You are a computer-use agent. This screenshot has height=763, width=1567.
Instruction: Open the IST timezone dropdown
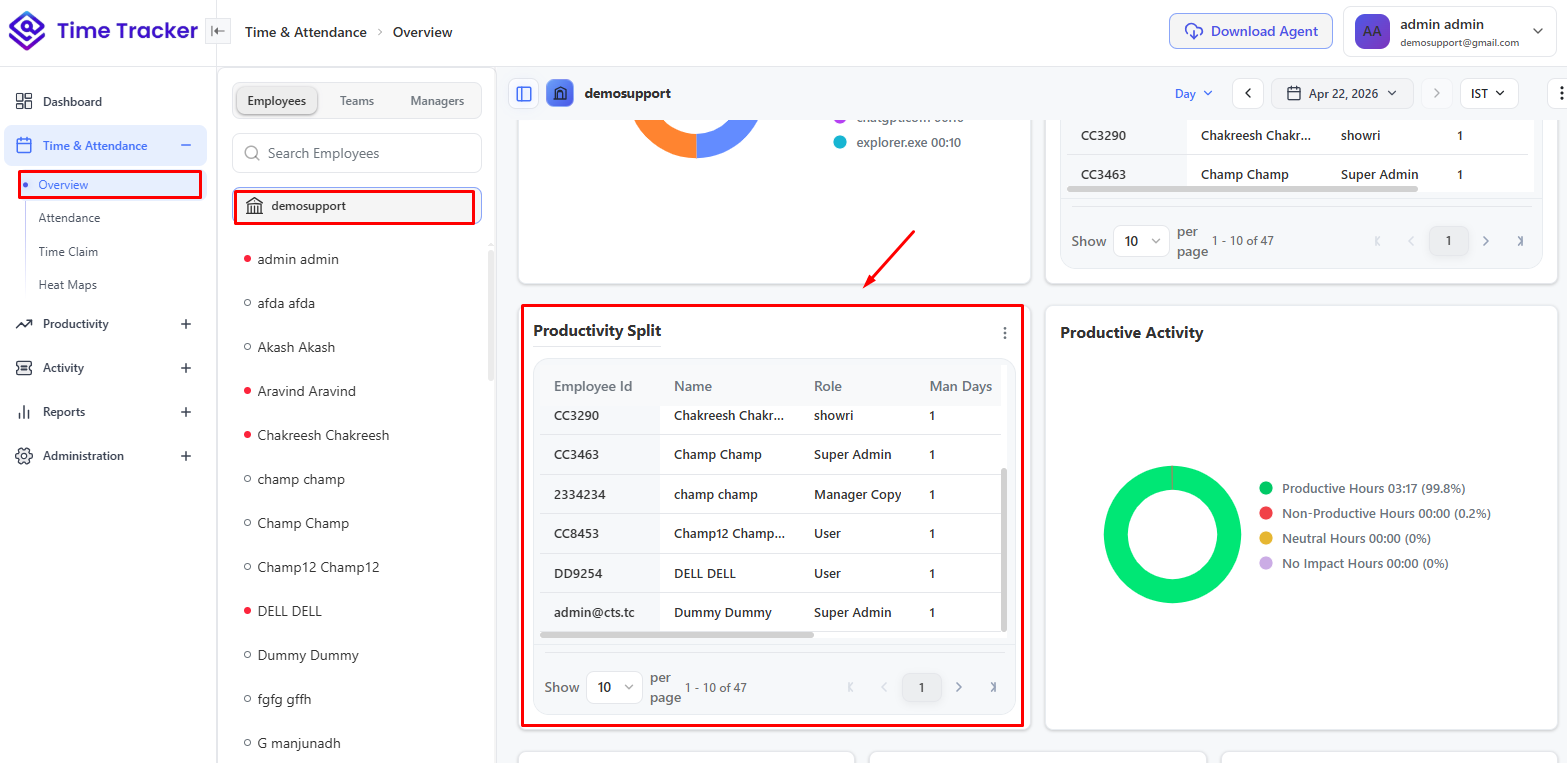pos(1489,93)
